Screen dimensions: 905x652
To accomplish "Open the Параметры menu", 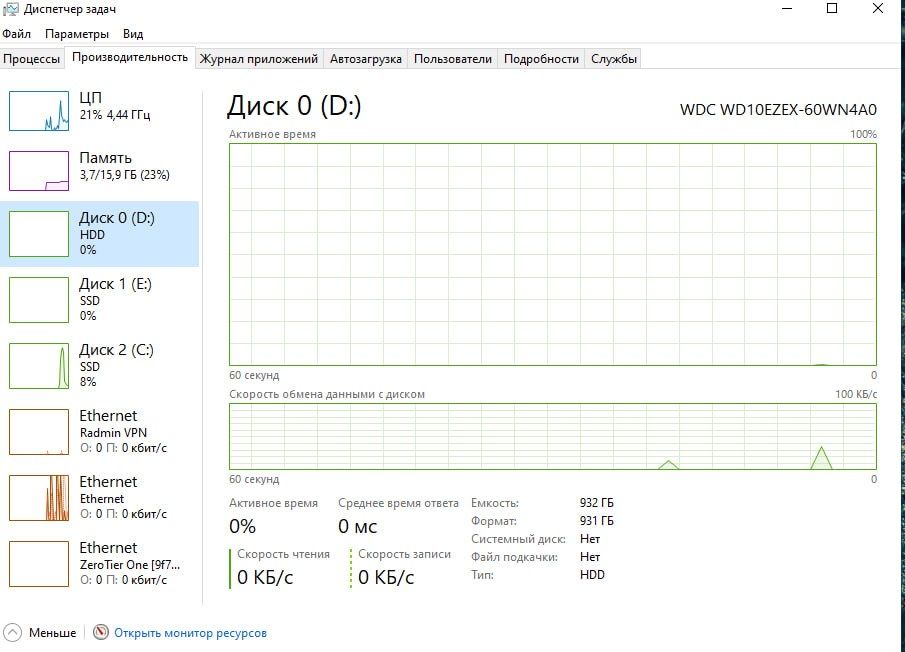I will point(76,34).
